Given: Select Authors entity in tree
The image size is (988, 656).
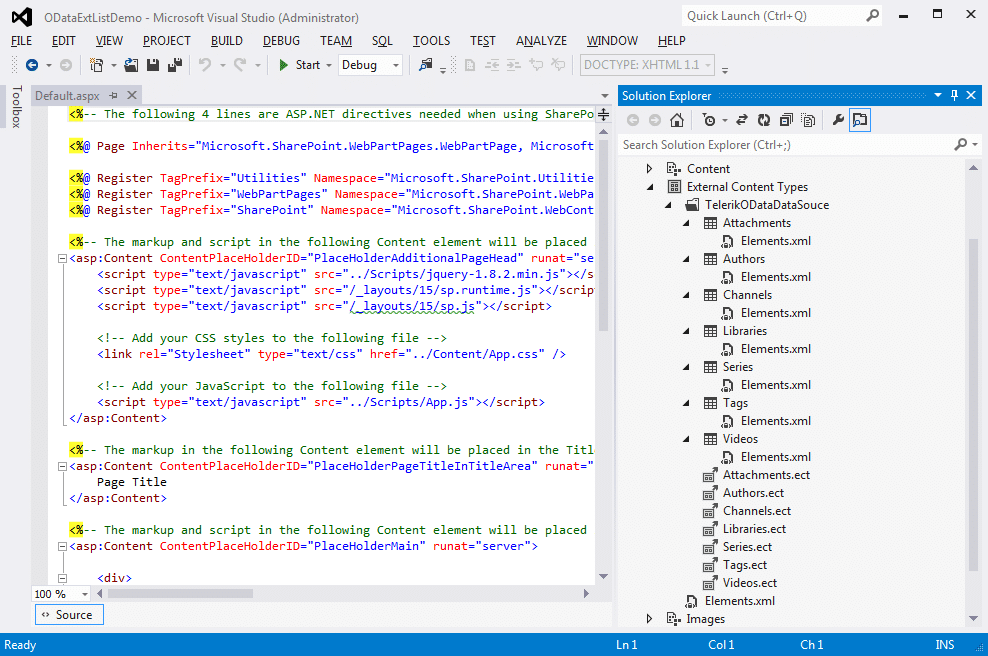Looking at the screenshot, I should 744,259.
